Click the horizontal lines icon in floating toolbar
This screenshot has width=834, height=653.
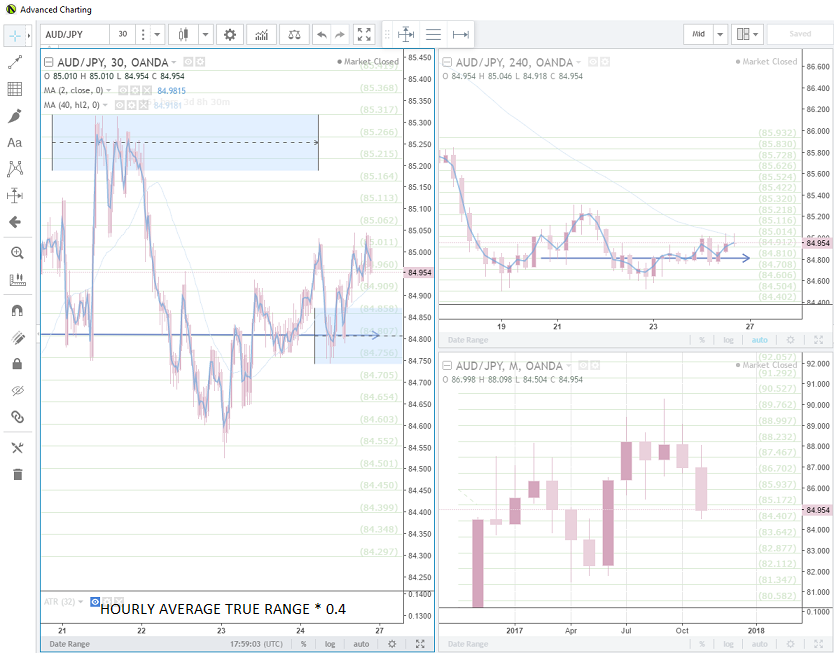pyautogui.click(x=433, y=35)
